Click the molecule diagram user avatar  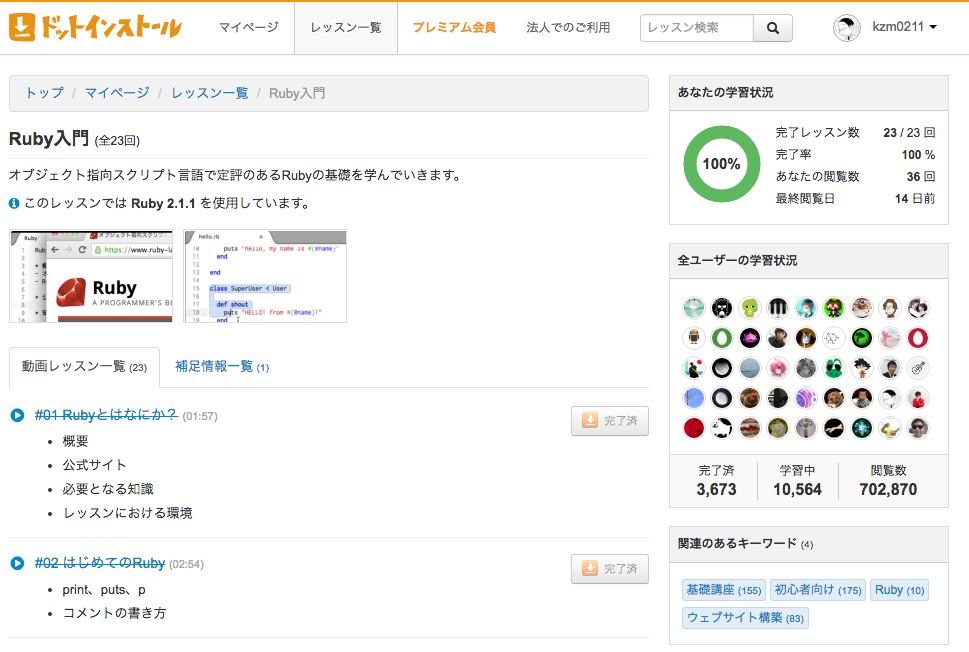click(x=834, y=338)
